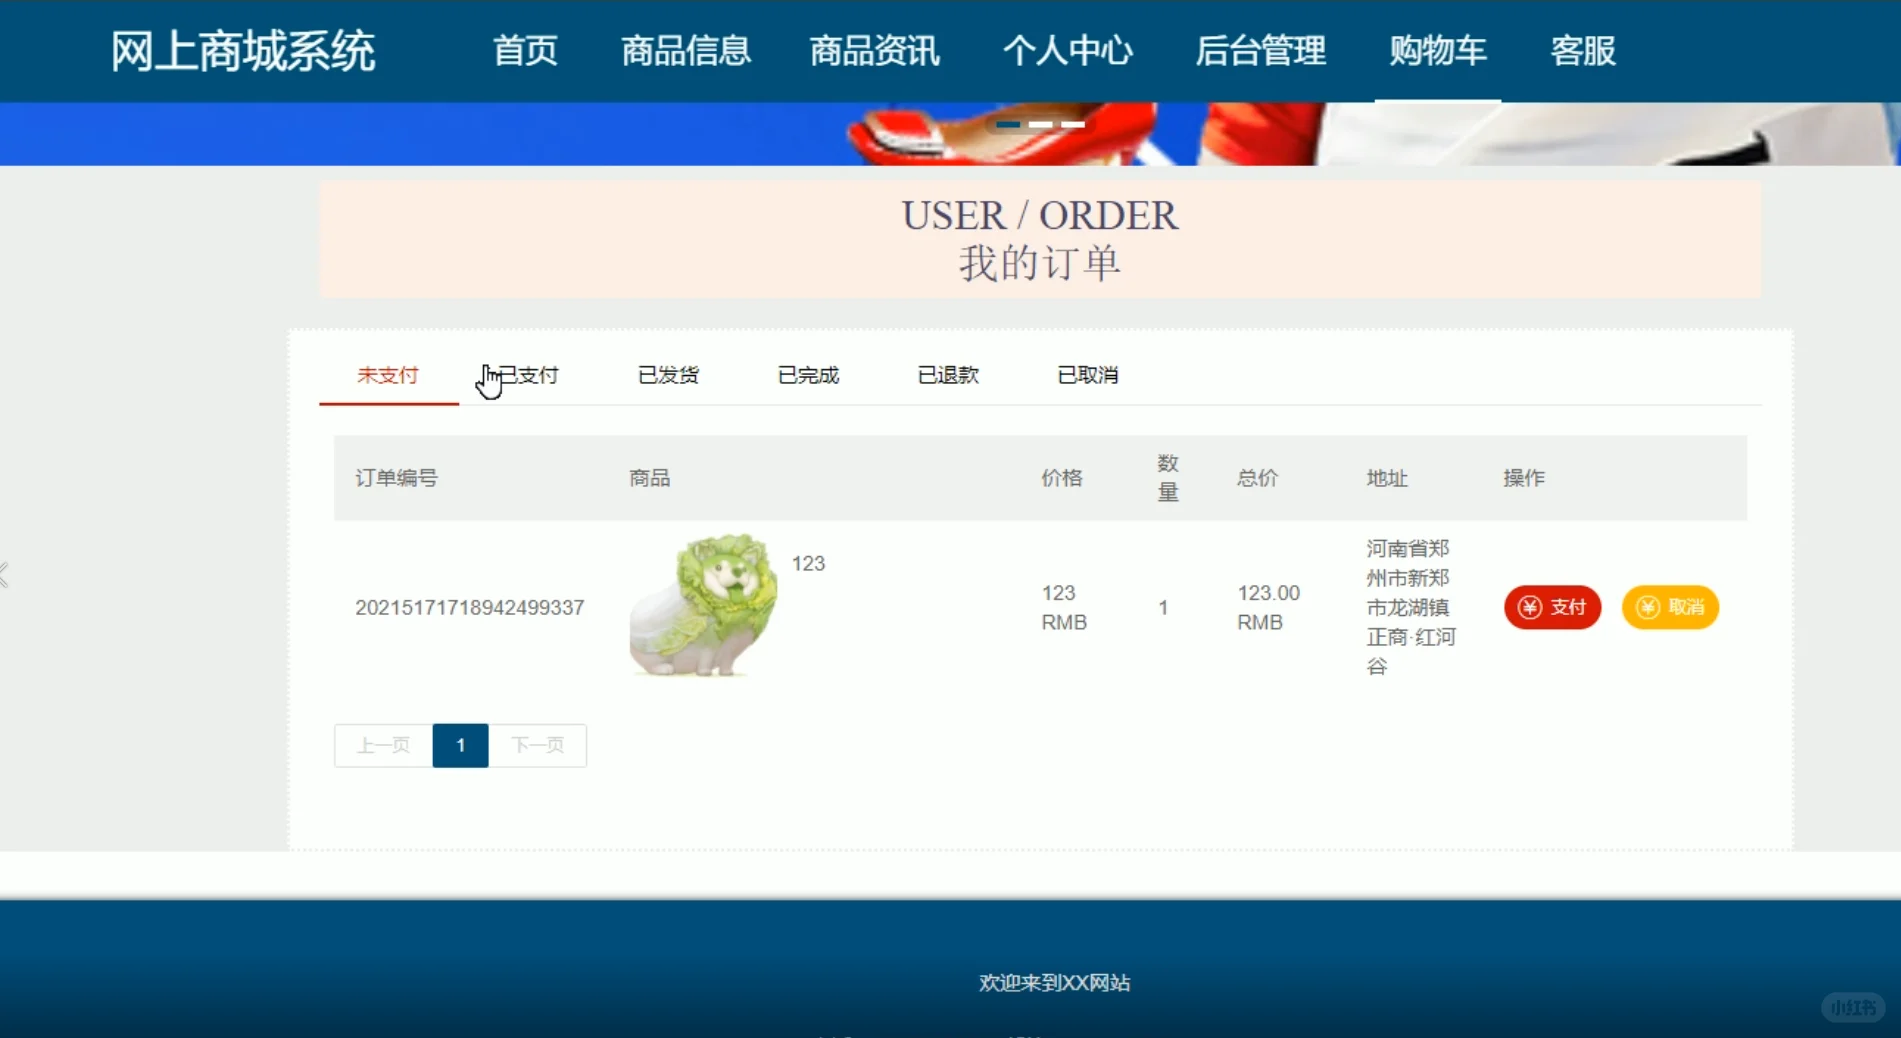Viewport: 1901px width, 1038px height.
Task: Switch to the 已支付 tab
Action: tap(531, 375)
